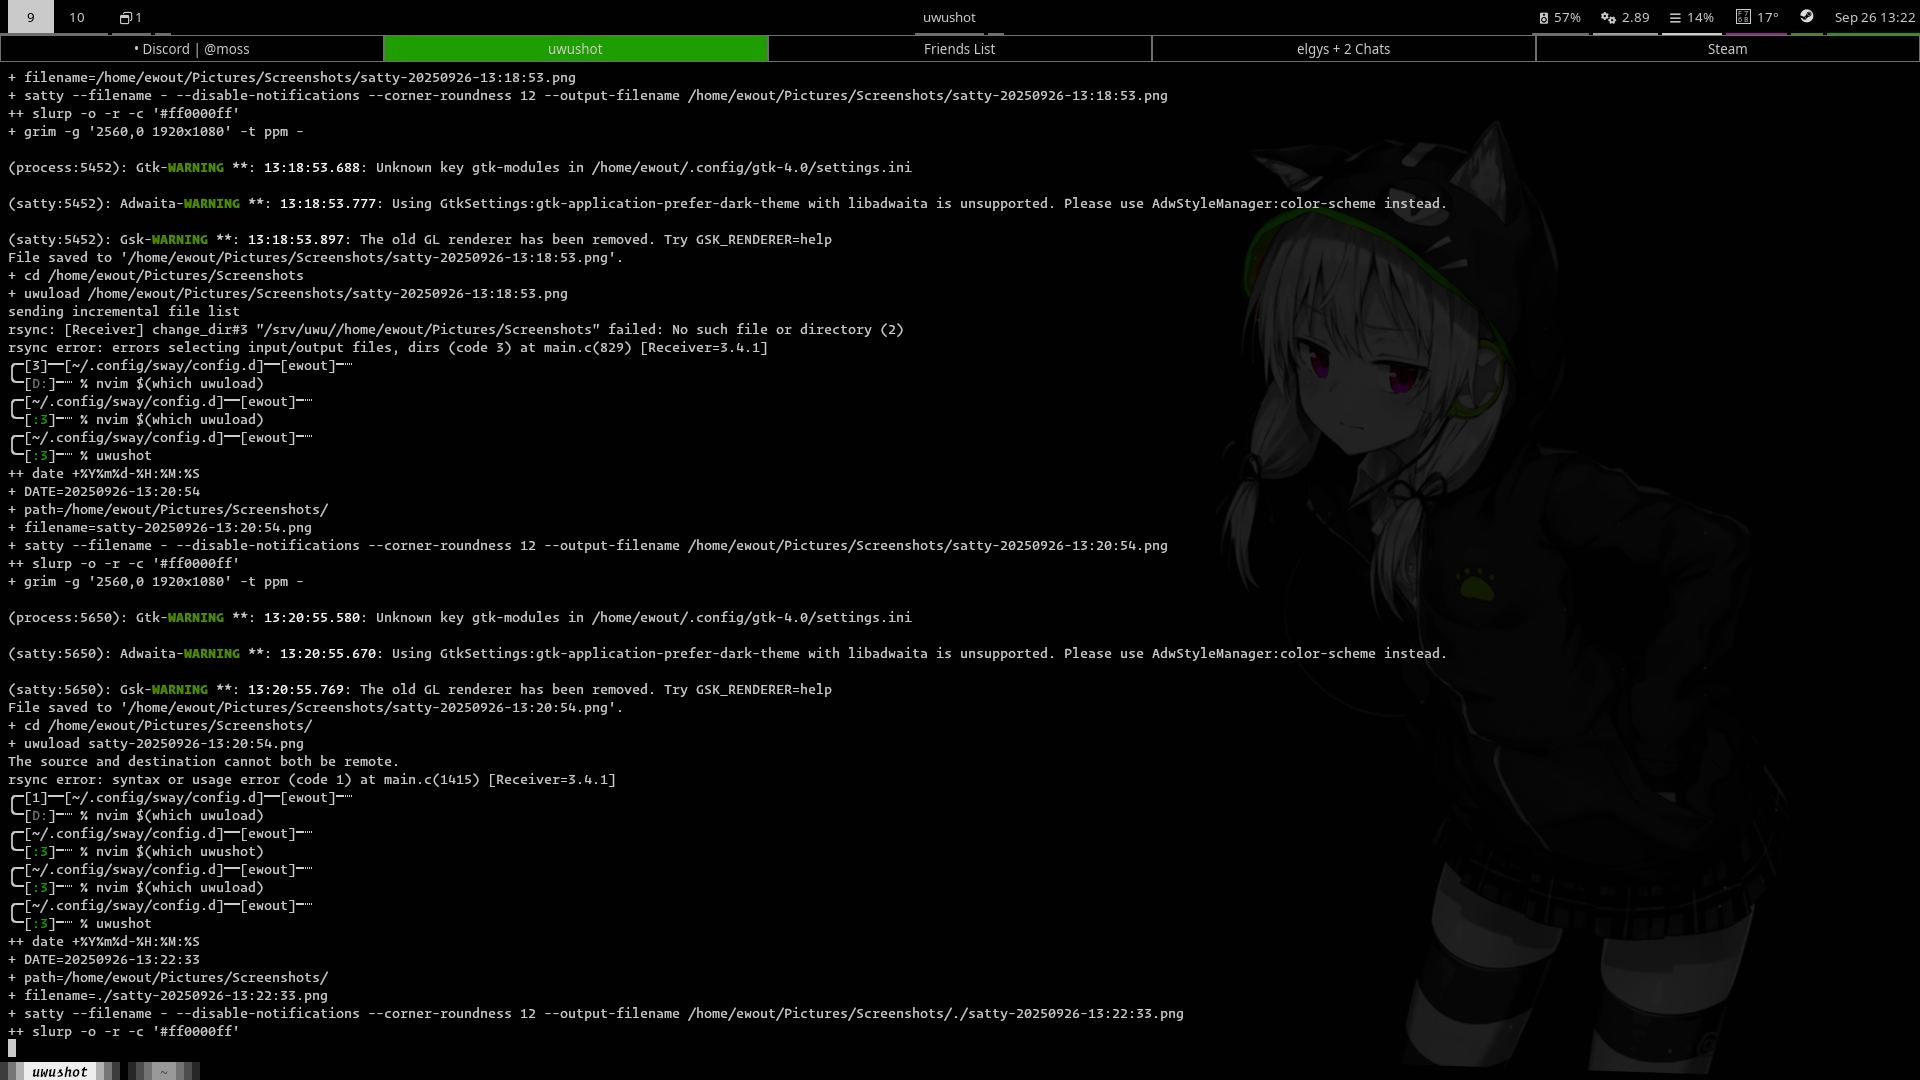This screenshot has height=1080, width=1920.
Task: Switch to workspace 10
Action: tap(77, 17)
